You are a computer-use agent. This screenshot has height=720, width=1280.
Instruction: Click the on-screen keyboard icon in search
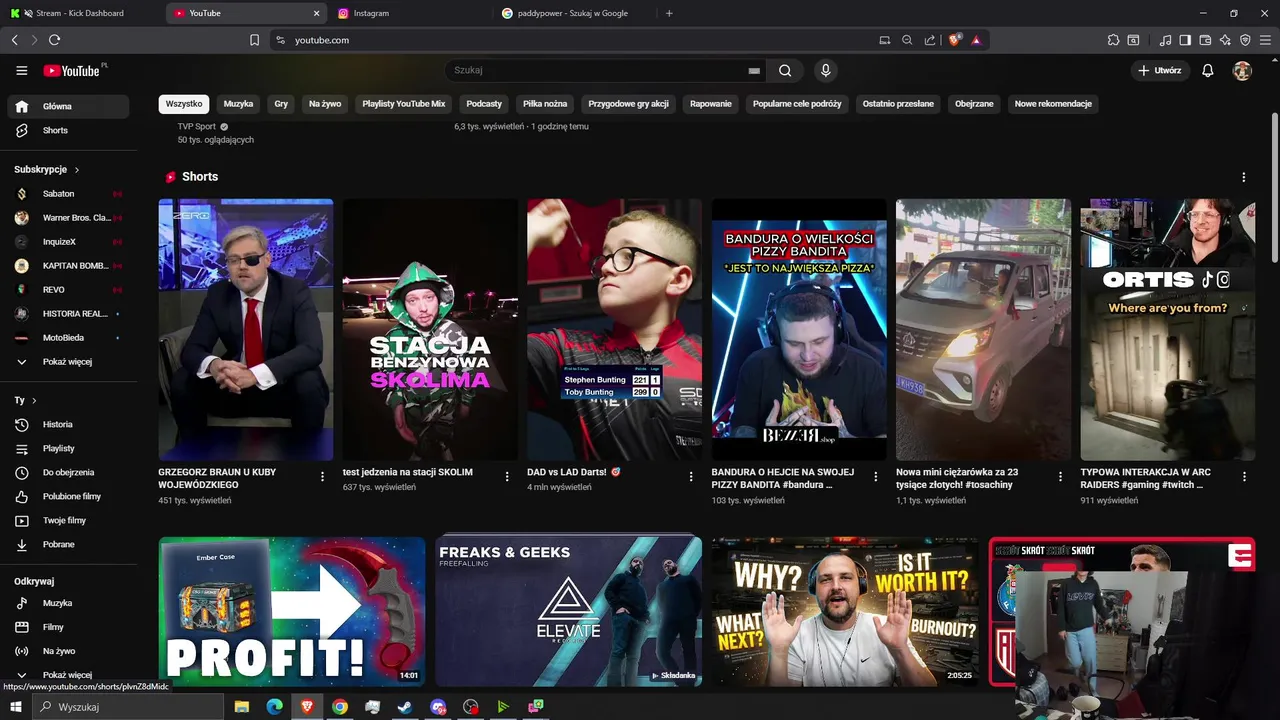click(754, 71)
